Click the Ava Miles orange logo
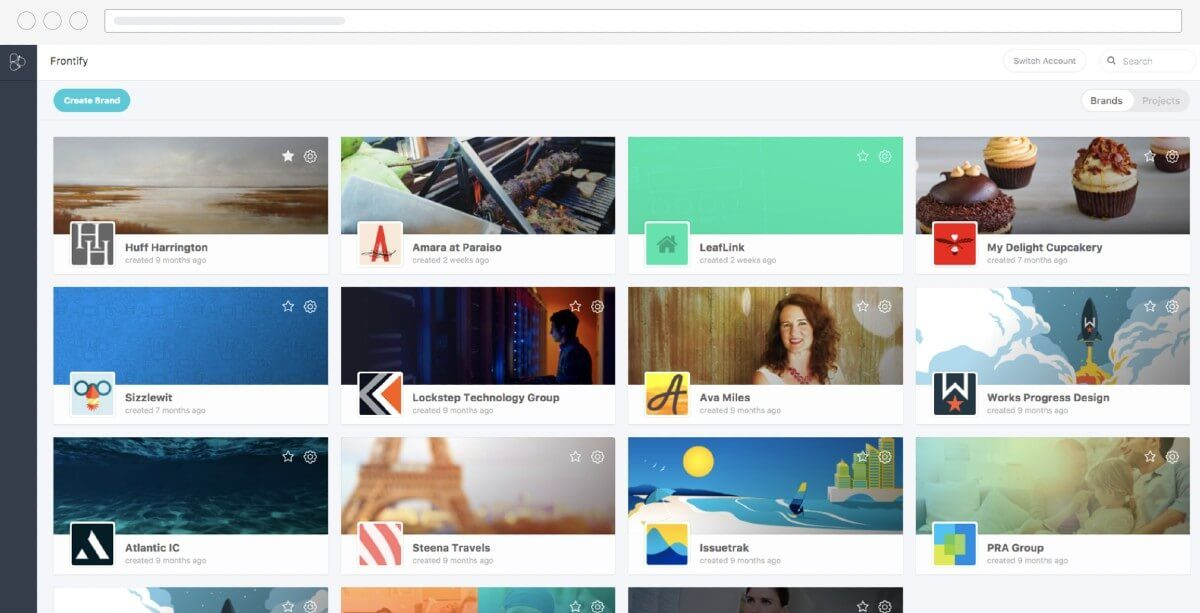This screenshot has height=613, width=1200. 667,394
